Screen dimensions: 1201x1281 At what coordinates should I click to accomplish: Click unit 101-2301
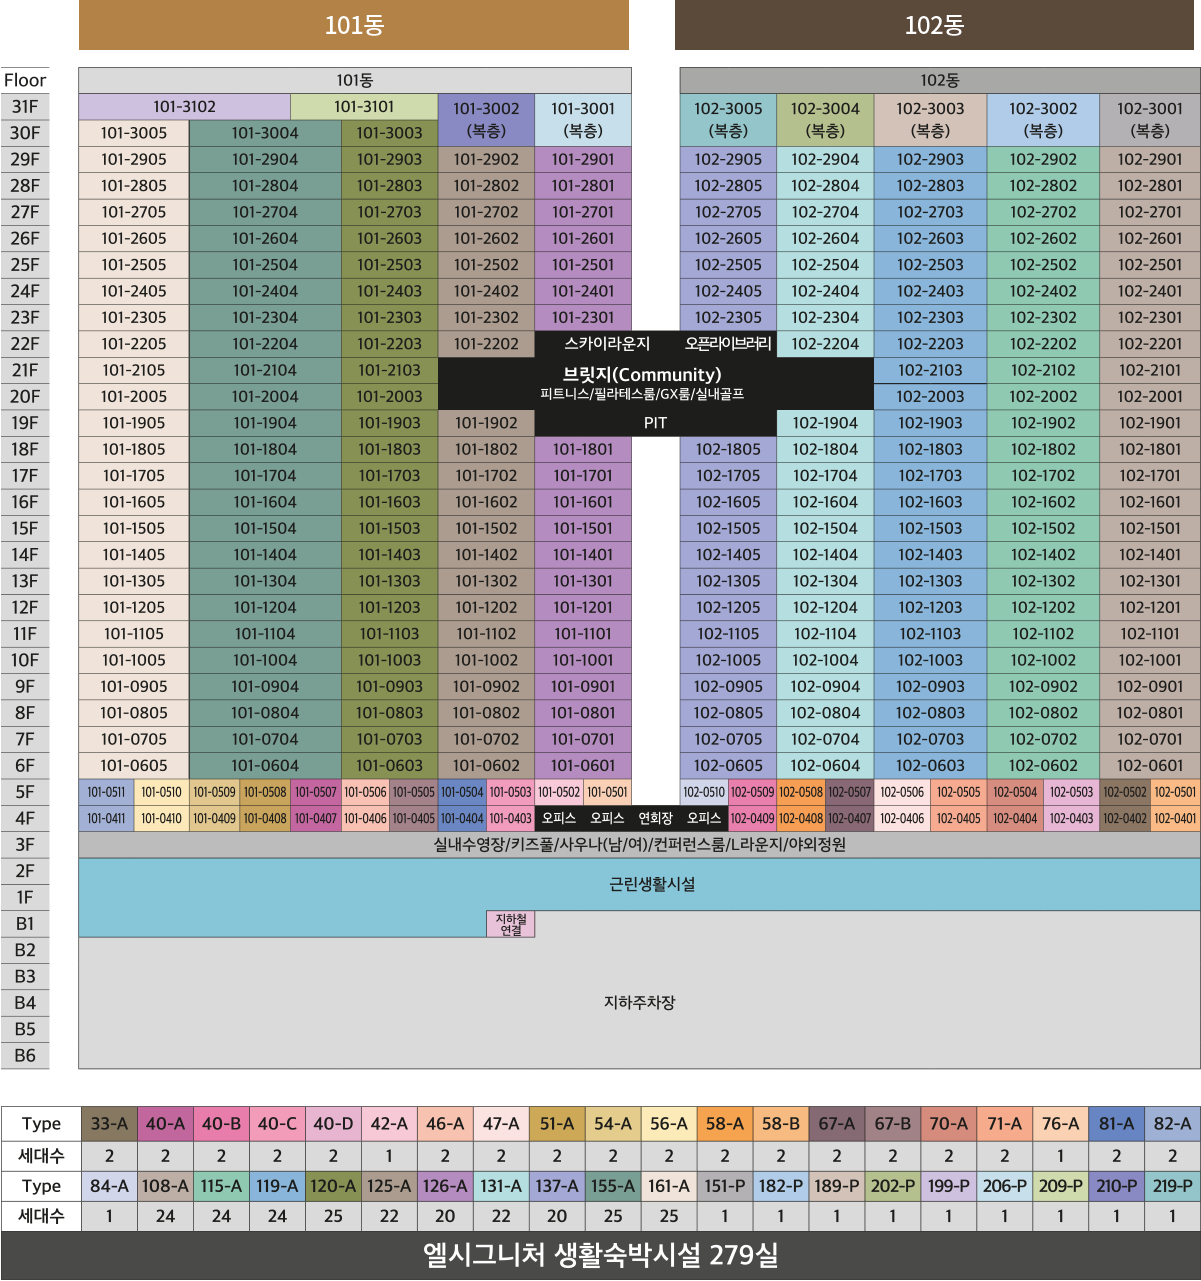[x=583, y=318]
